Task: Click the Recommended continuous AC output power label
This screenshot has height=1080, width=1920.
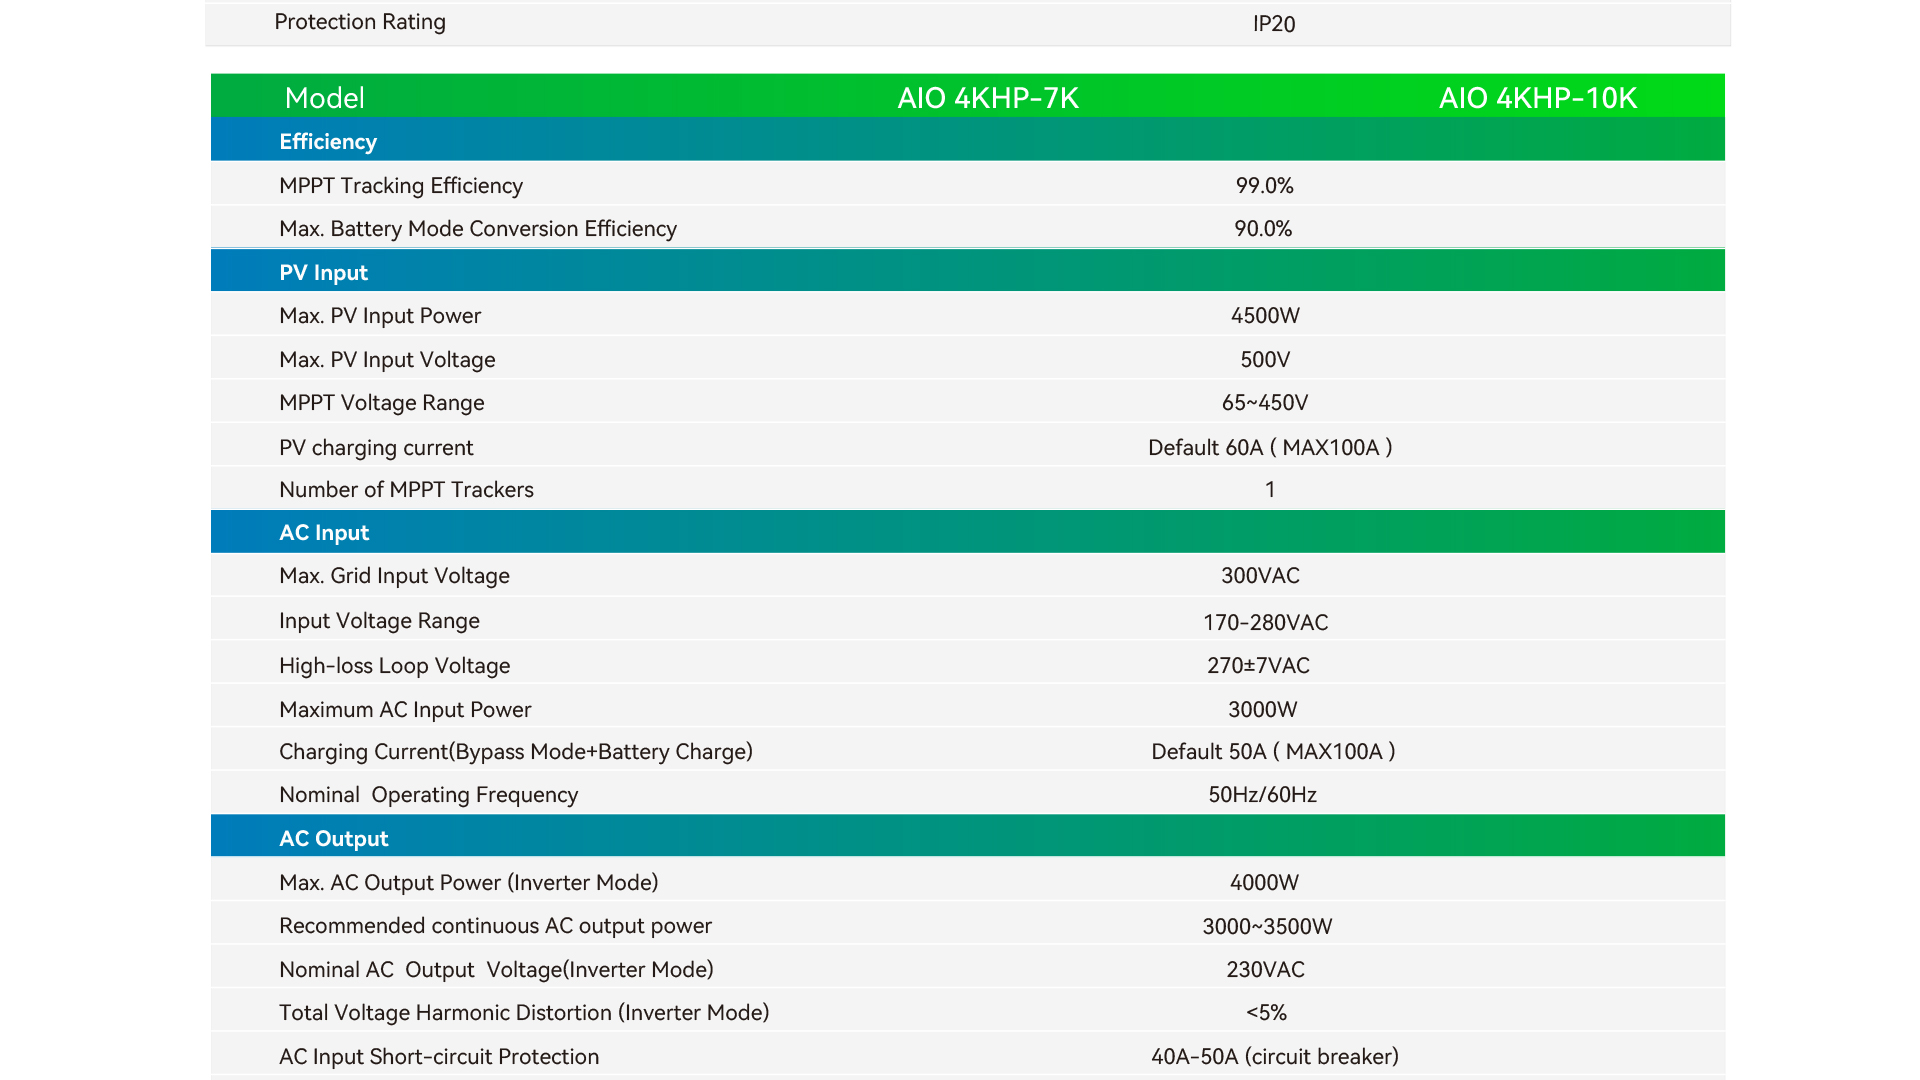Action: pyautogui.click(x=495, y=926)
